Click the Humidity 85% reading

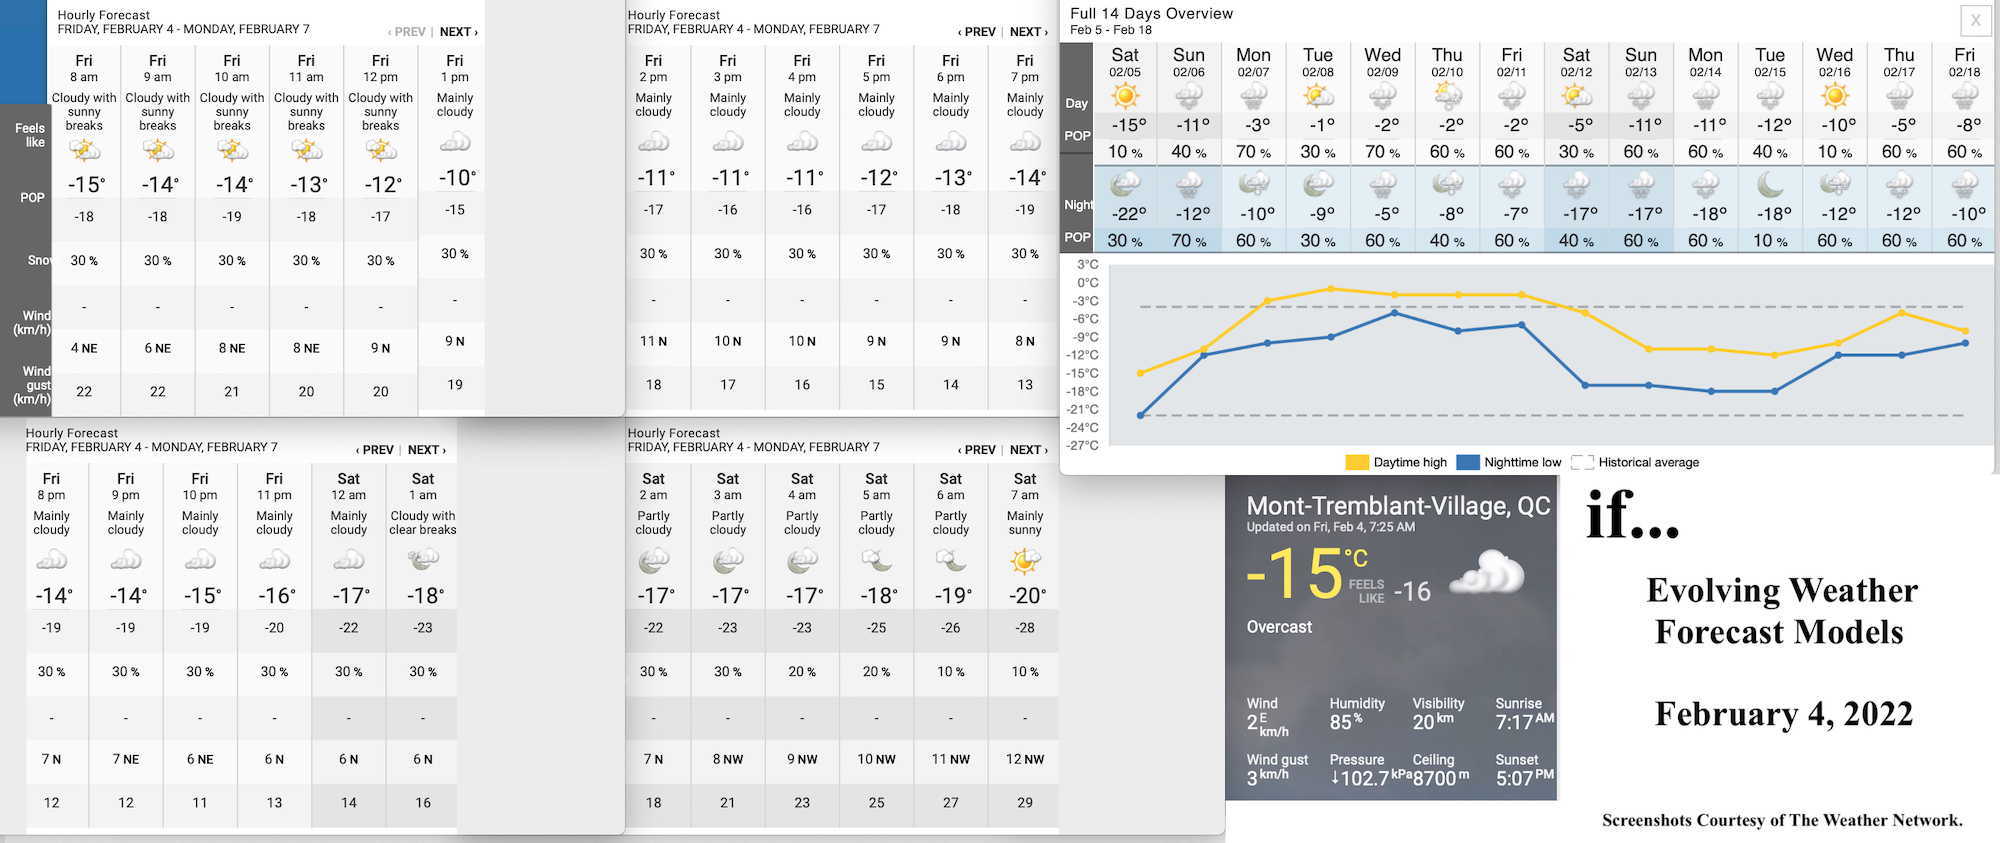[x=1346, y=721]
